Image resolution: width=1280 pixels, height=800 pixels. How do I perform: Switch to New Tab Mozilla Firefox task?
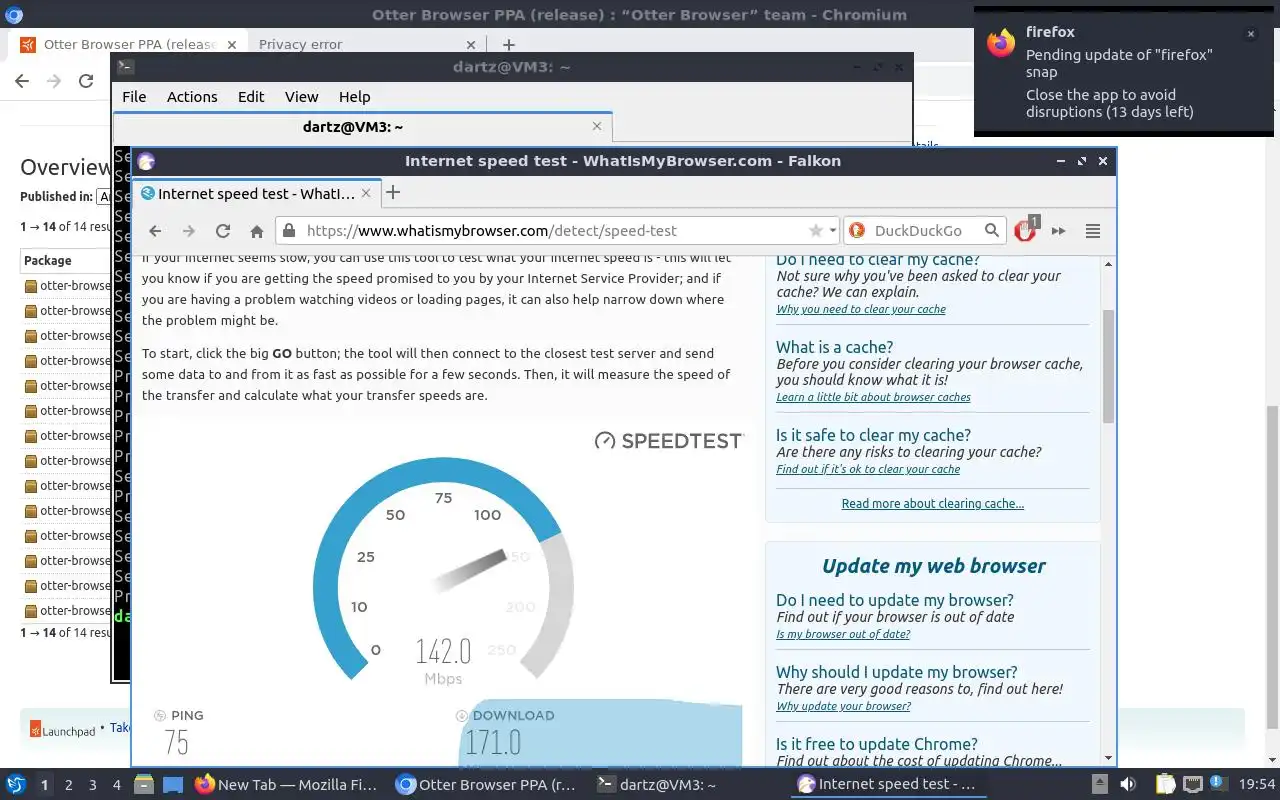click(x=288, y=785)
